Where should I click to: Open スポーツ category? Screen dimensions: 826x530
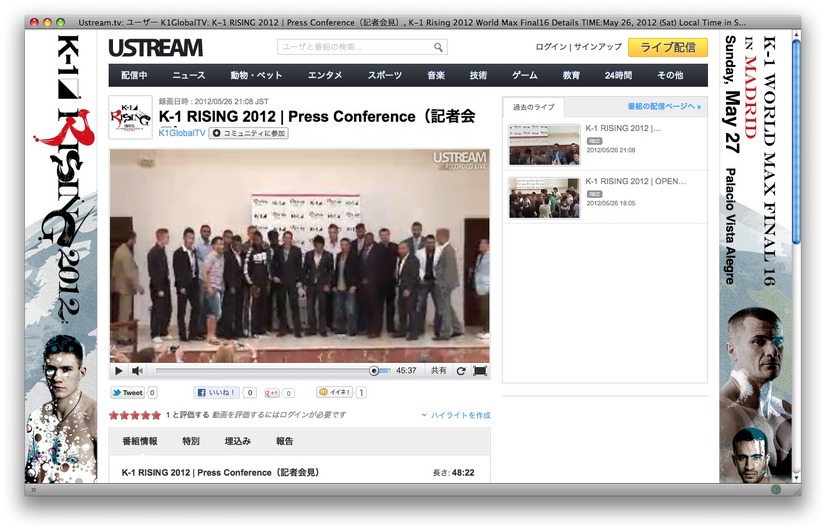pyautogui.click(x=385, y=75)
